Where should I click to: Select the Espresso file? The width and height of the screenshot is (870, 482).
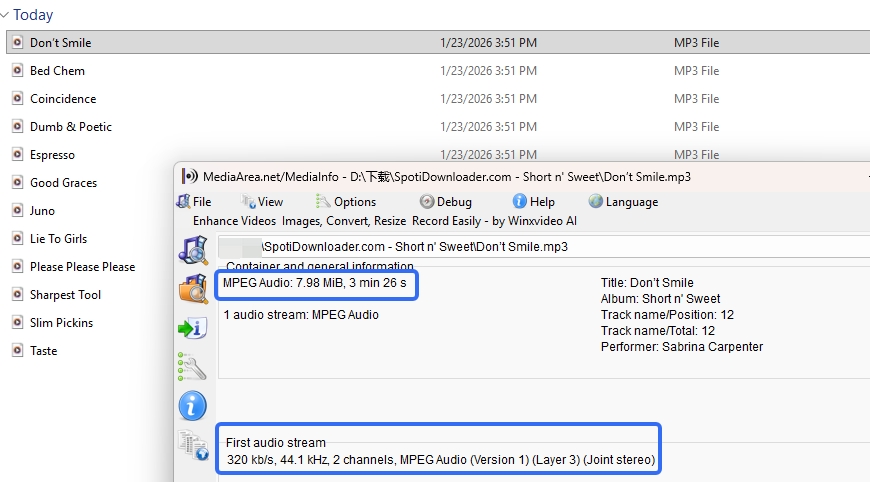point(52,155)
